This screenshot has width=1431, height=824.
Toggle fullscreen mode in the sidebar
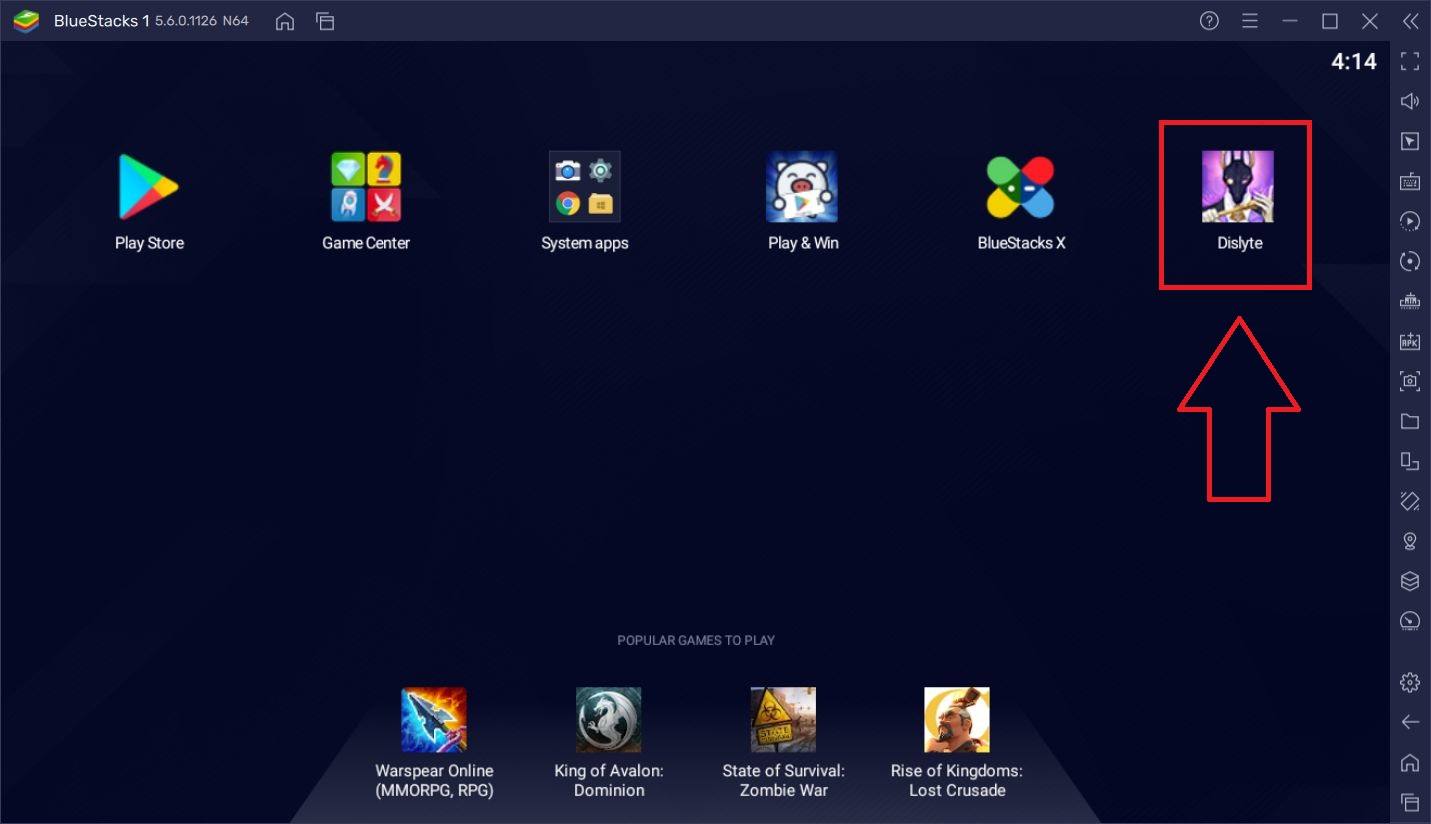(x=1410, y=61)
